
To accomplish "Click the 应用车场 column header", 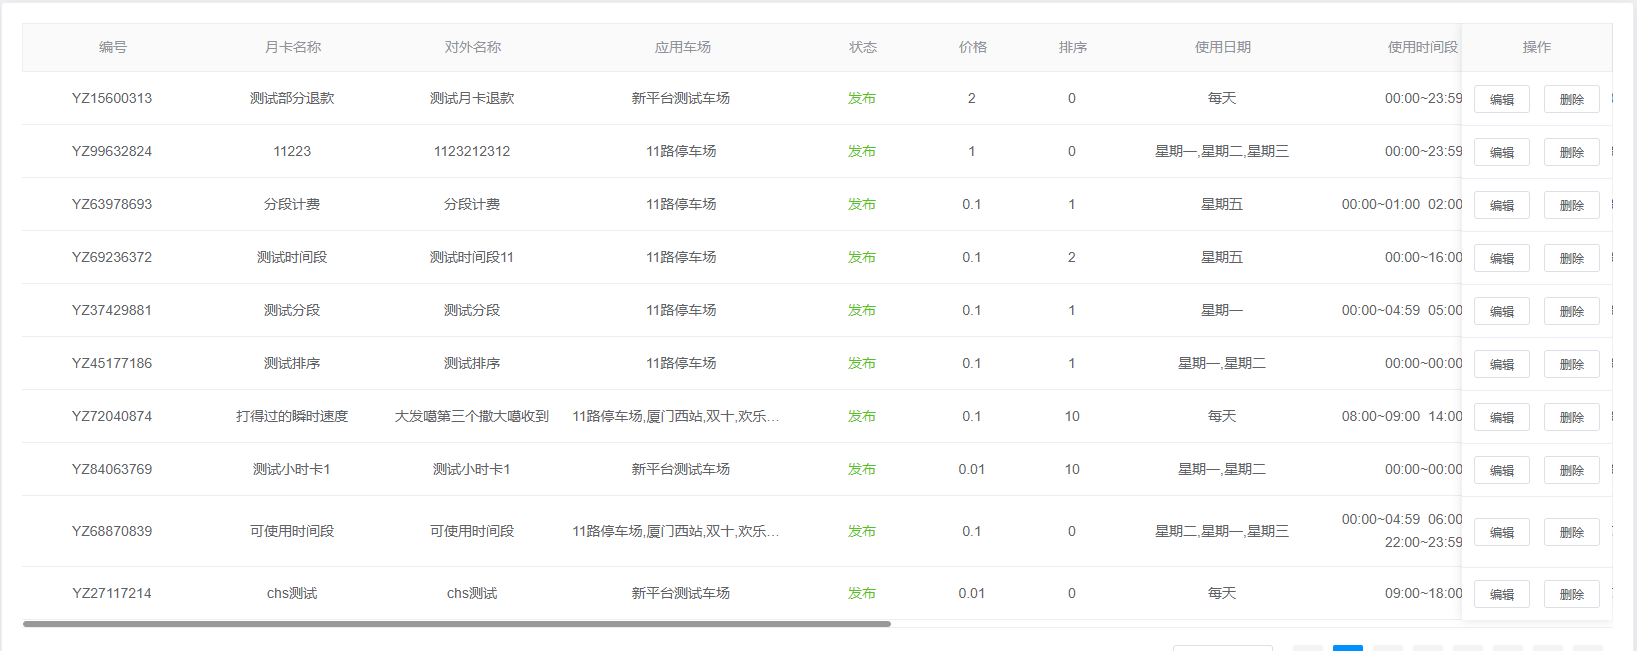I will (x=682, y=47).
